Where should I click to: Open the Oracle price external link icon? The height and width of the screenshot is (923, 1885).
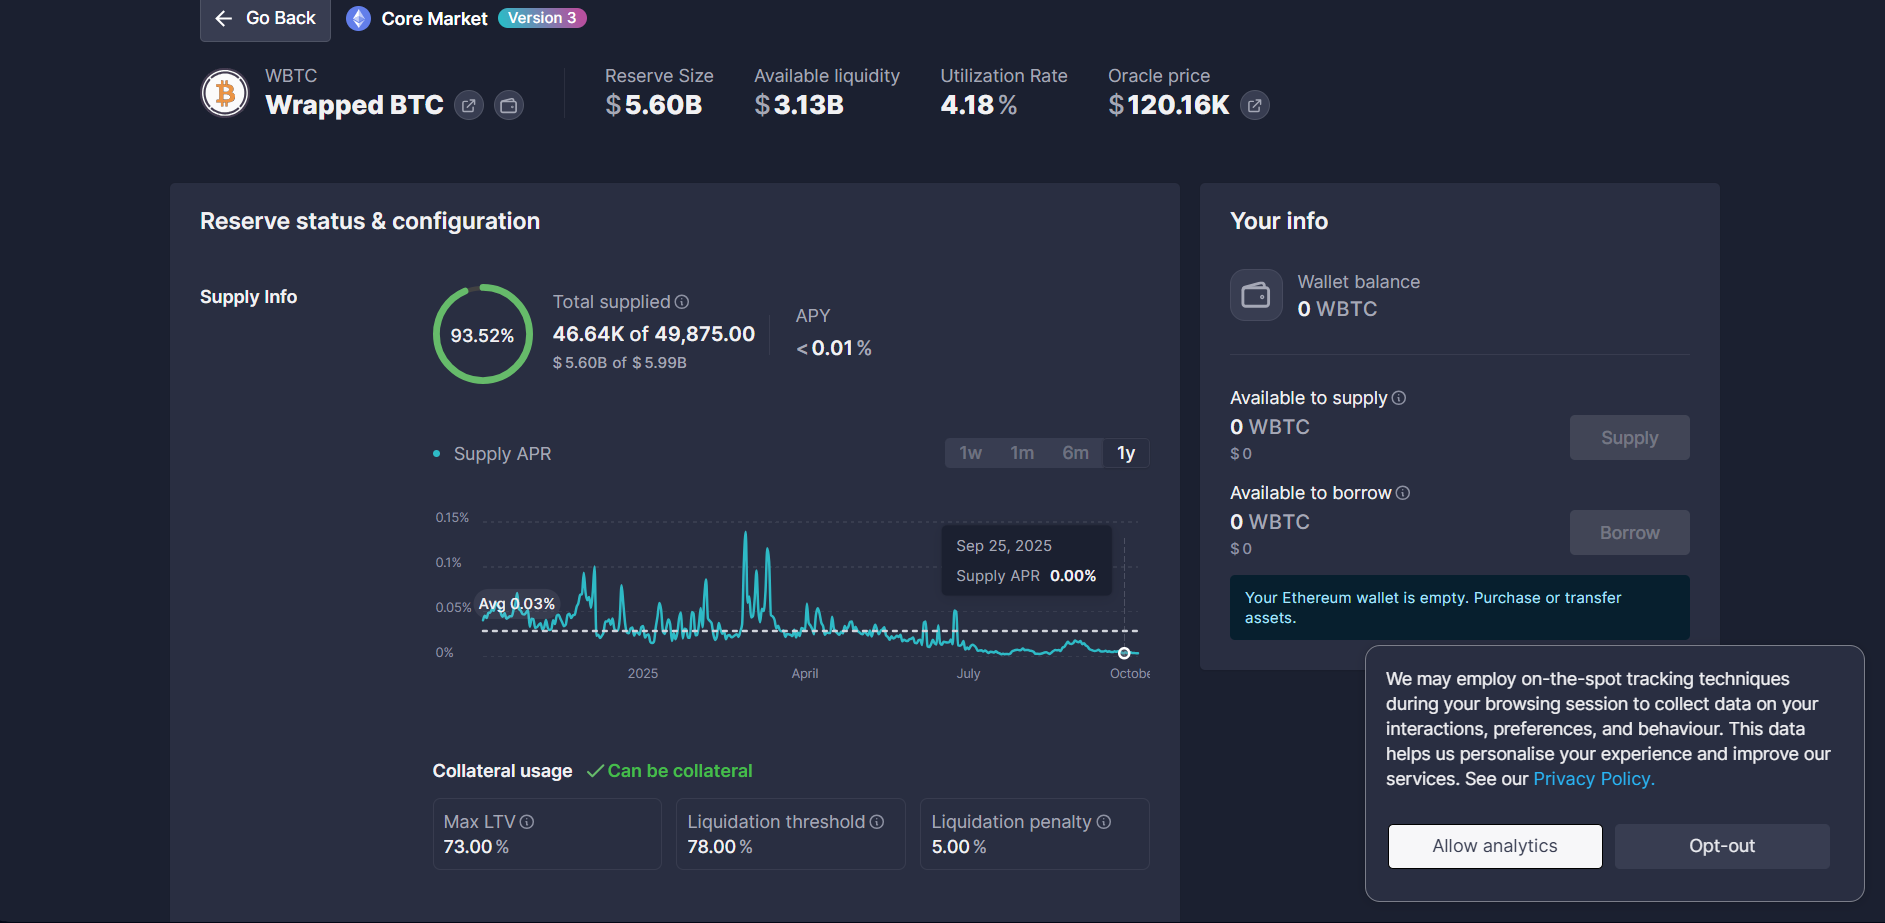click(x=1254, y=105)
